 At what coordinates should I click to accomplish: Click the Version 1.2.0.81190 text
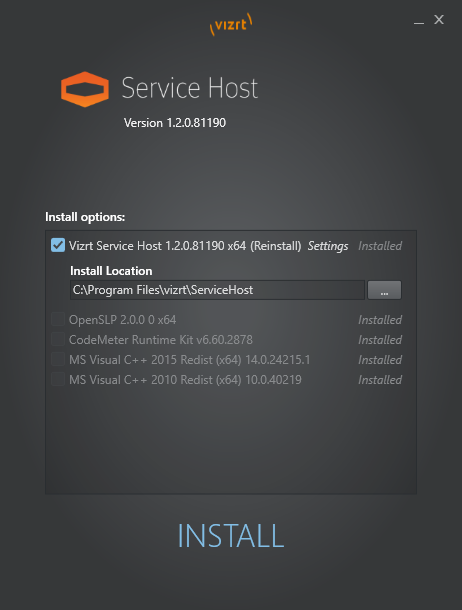pyautogui.click(x=175, y=123)
